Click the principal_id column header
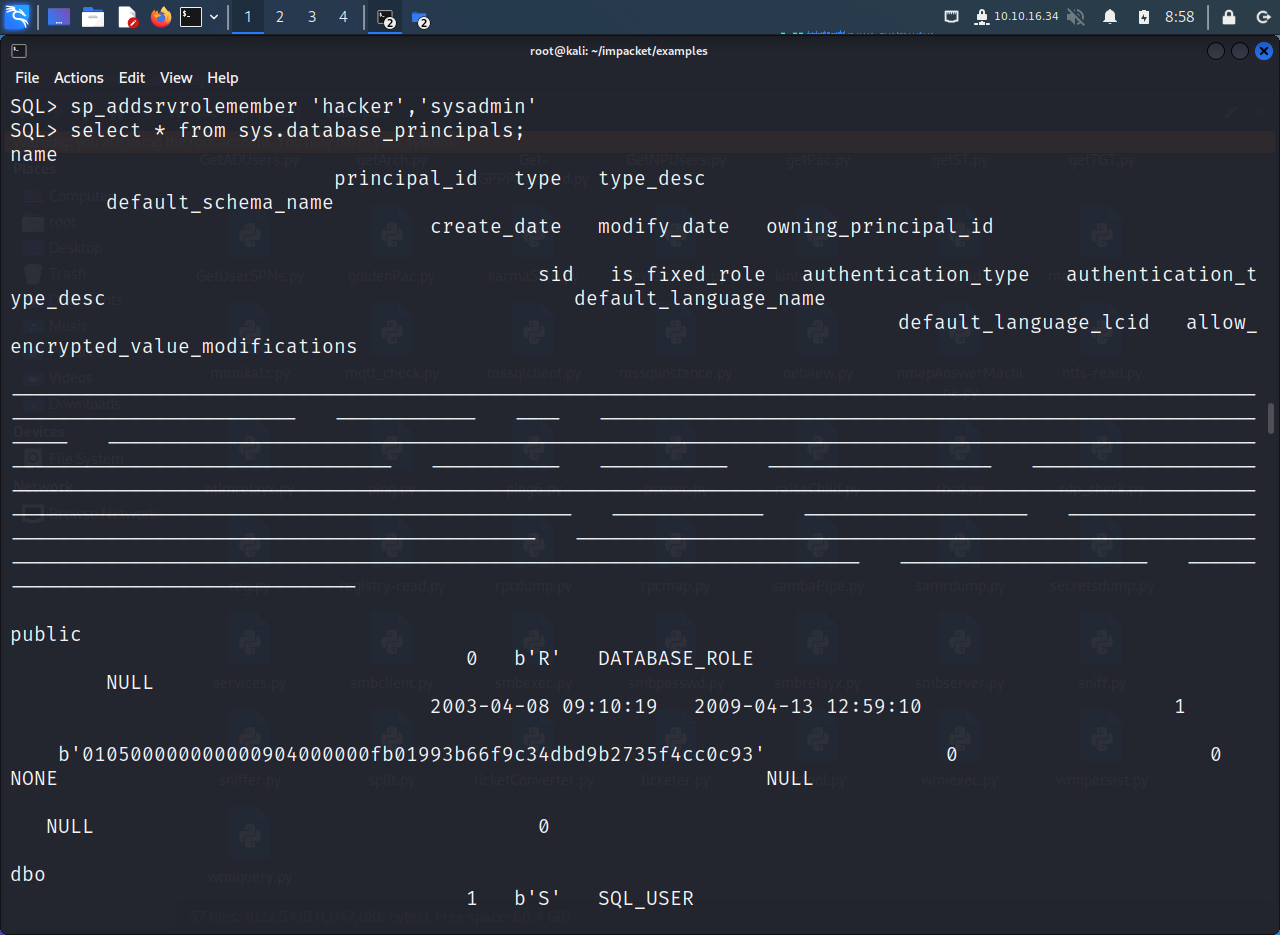 click(406, 178)
